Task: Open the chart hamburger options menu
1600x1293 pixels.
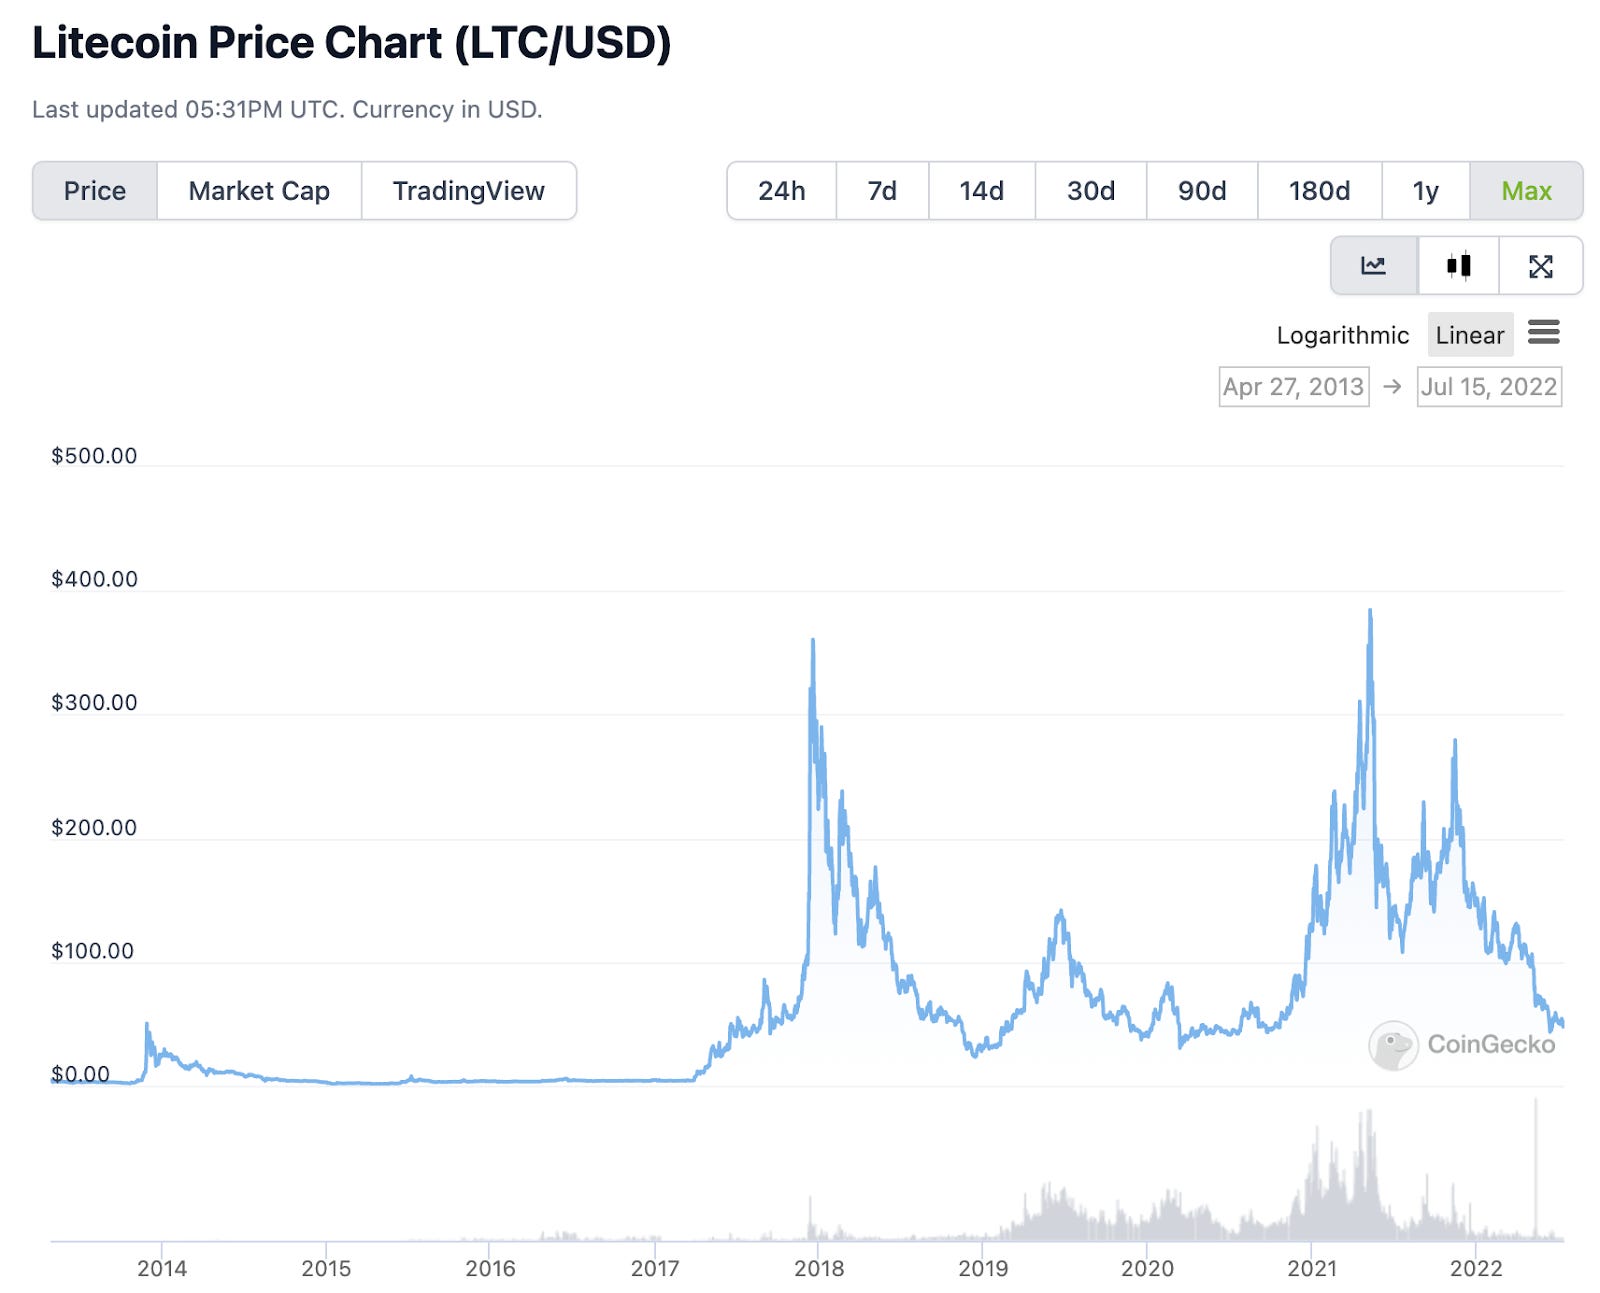Action: pyautogui.click(x=1546, y=333)
